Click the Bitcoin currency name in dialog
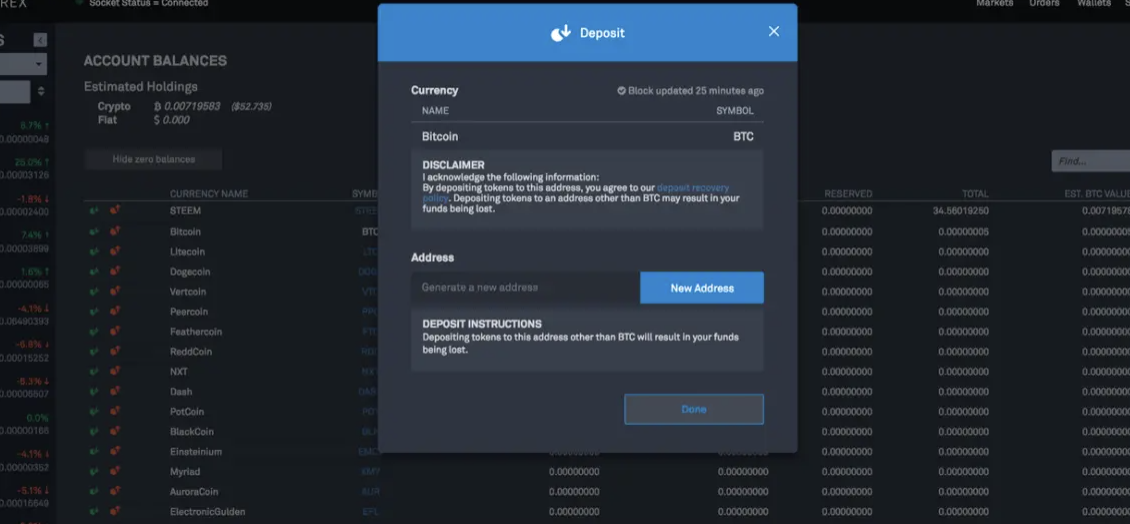The image size is (1130, 524). pos(440,136)
